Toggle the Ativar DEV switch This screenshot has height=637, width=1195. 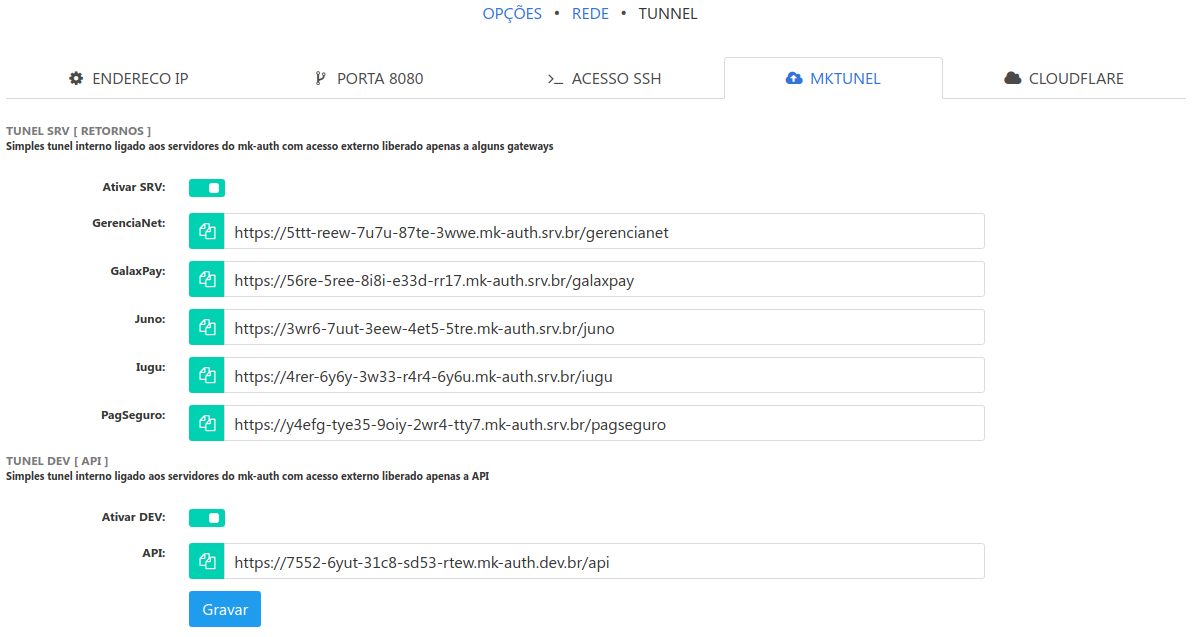pos(207,518)
